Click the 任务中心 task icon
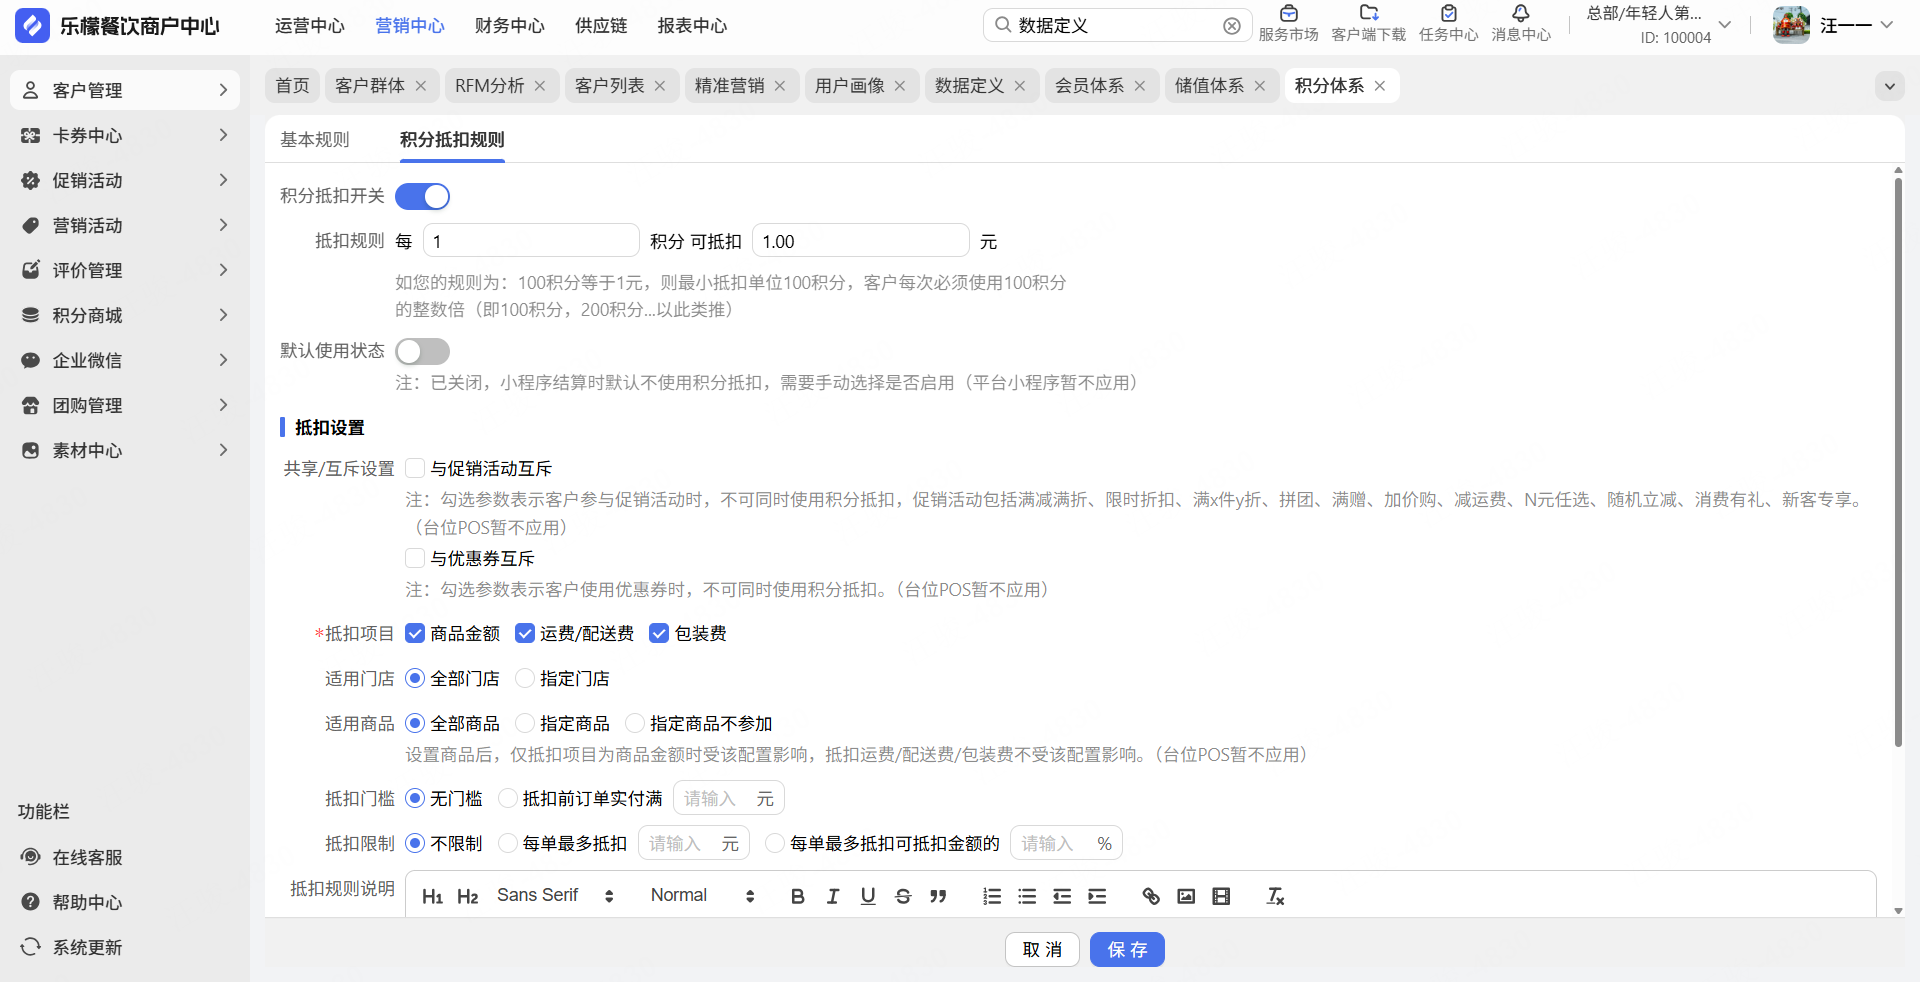This screenshot has width=1920, height=982. coord(1448,14)
